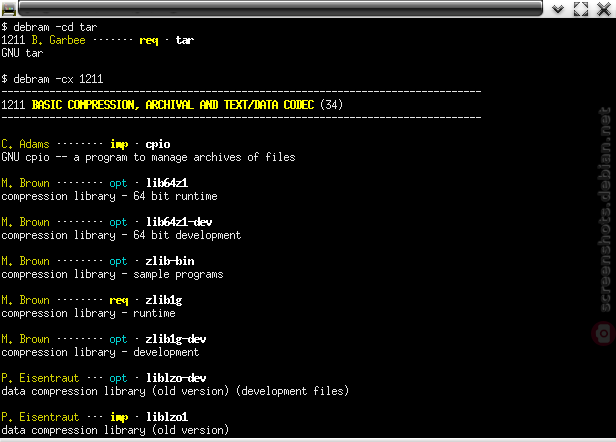Click 'compression library - runtime' description
The height and width of the screenshot is (442, 616).
coord(88,313)
